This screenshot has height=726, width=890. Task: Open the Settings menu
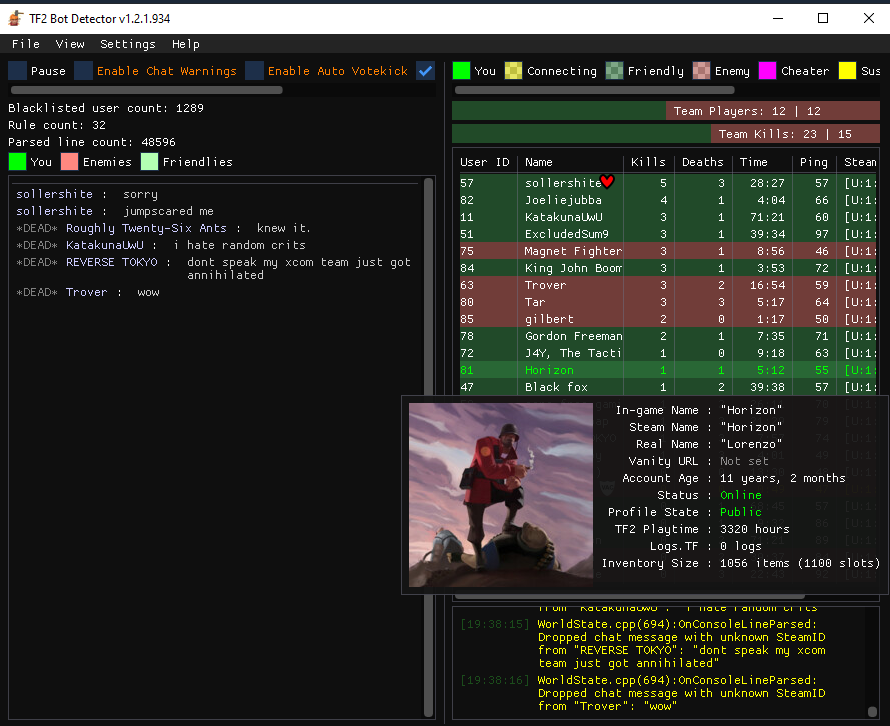click(x=128, y=44)
